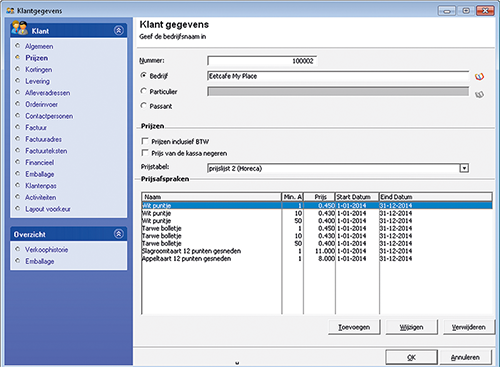Select the Bedrijf radio button
This screenshot has height=367, width=500.
click(144, 75)
